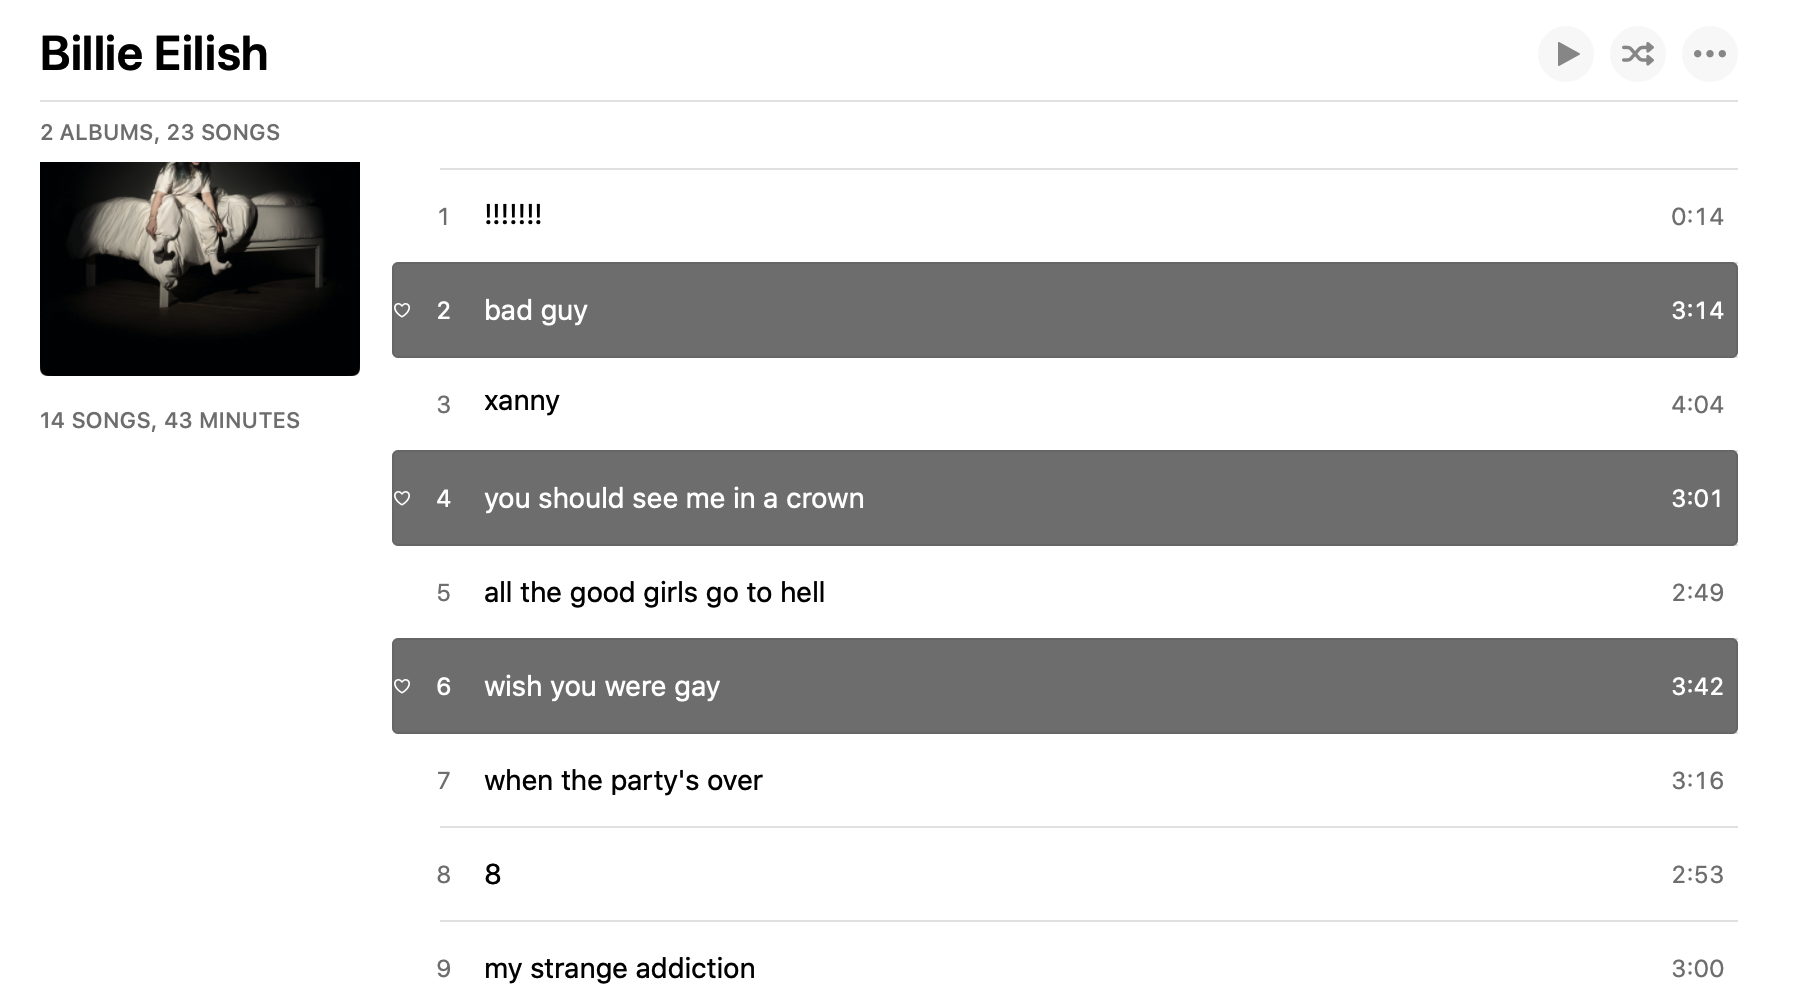This screenshot has height=1000, width=1798.
Task: Click the Billie Eilish artist heading
Action: pos(154,54)
